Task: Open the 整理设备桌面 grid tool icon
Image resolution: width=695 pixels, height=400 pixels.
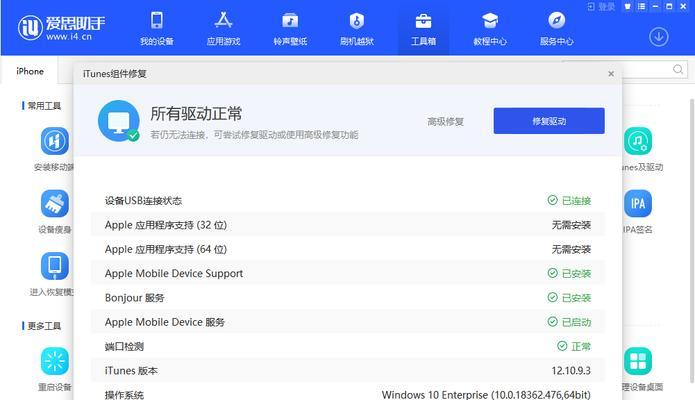Action: point(638,361)
